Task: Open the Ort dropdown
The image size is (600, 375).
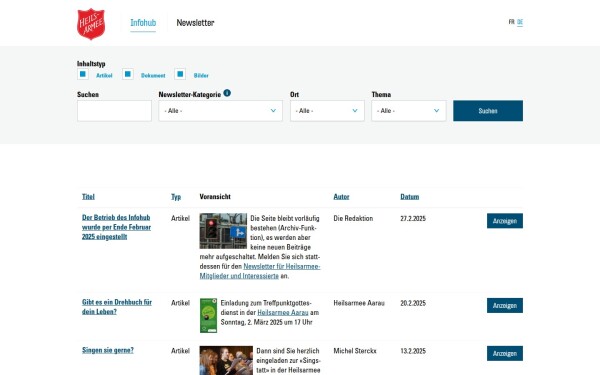Action: point(327,111)
